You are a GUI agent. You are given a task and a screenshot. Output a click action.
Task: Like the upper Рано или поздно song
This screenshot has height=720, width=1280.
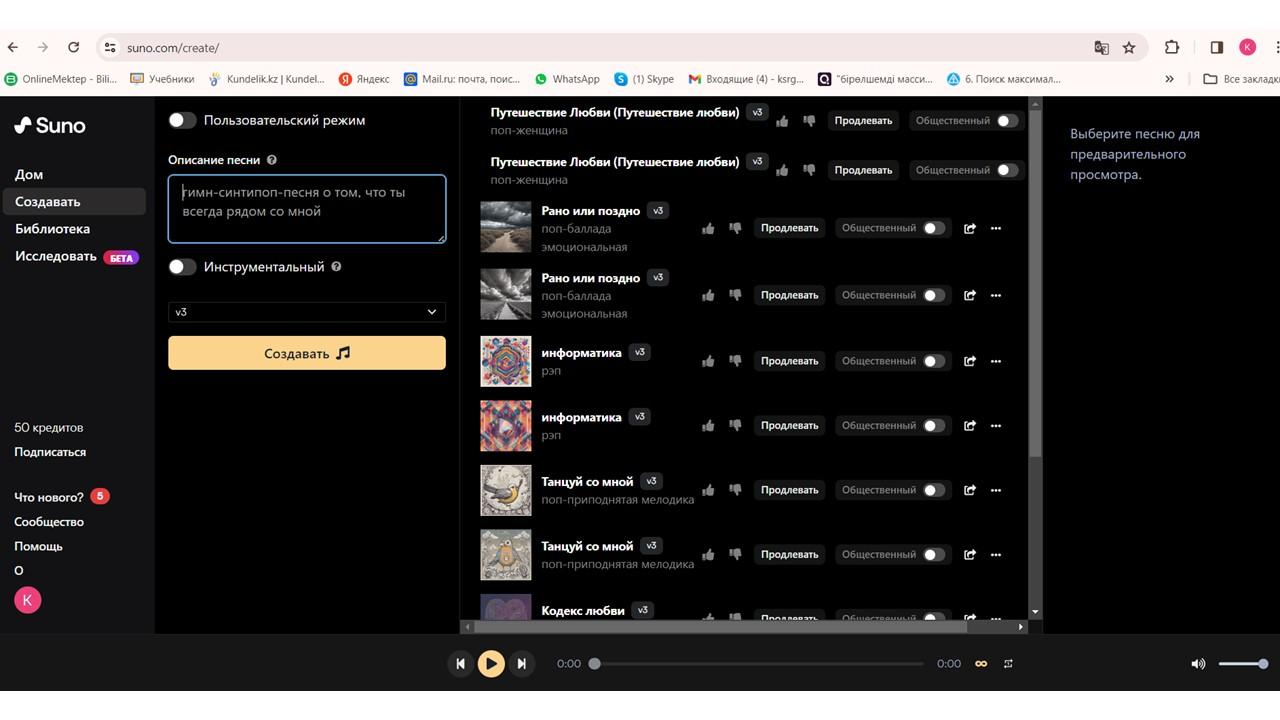pos(708,228)
